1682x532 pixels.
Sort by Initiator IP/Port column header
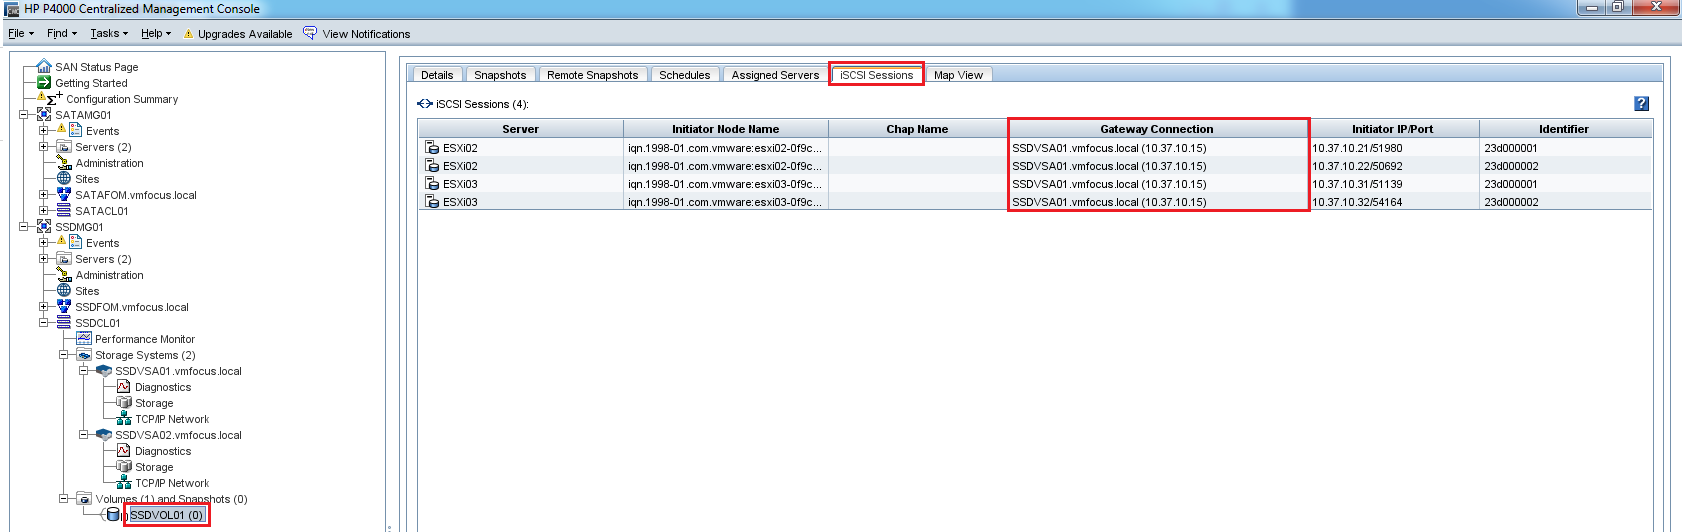point(1392,129)
